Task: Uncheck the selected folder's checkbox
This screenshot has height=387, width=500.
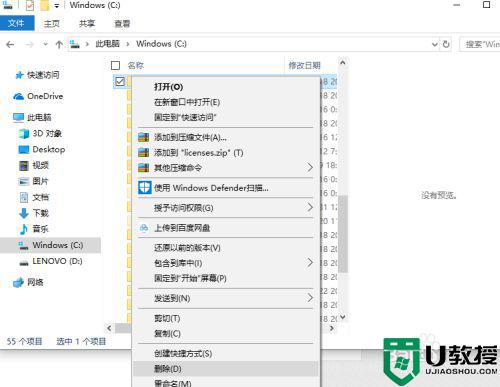Action: click(x=120, y=81)
